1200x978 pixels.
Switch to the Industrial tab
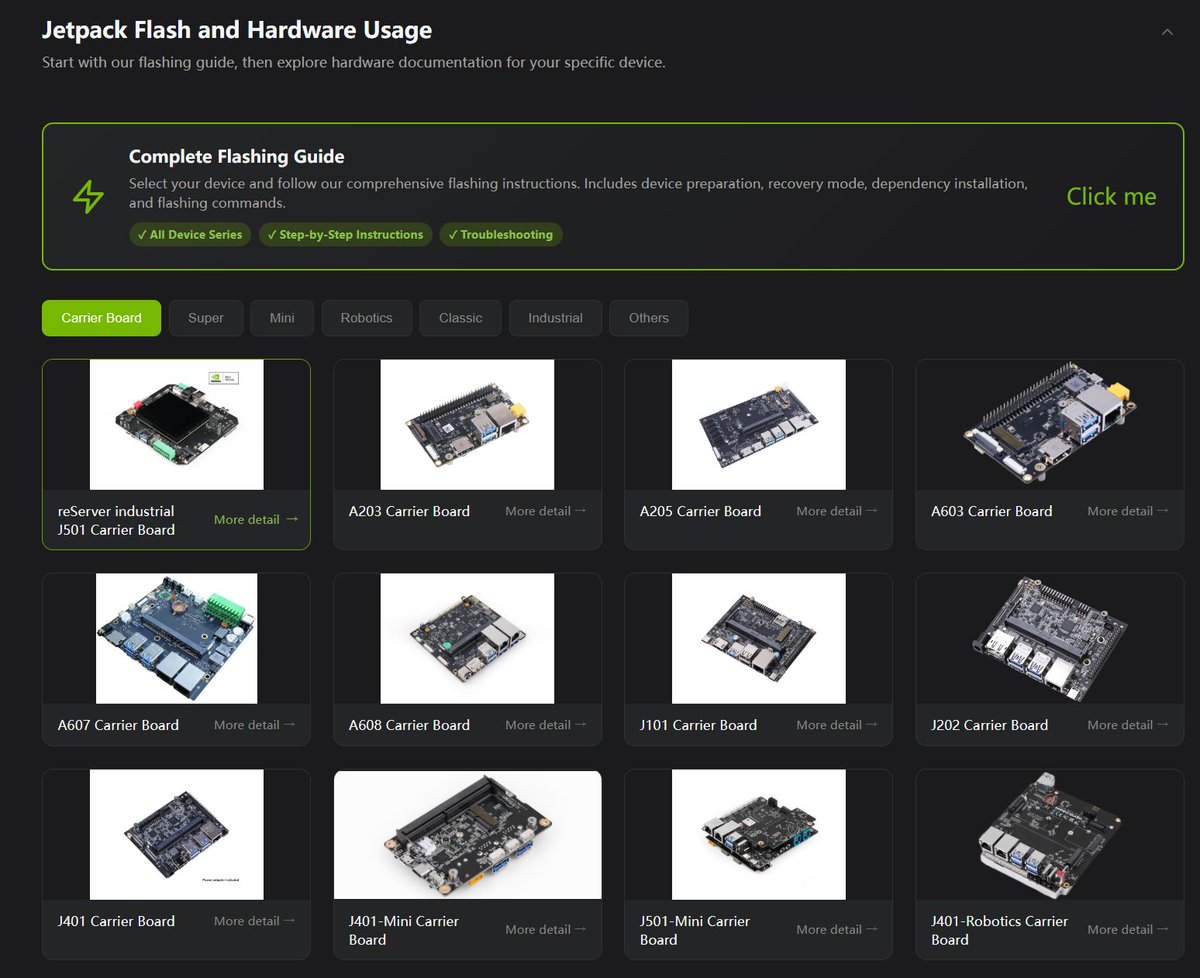click(x=555, y=318)
